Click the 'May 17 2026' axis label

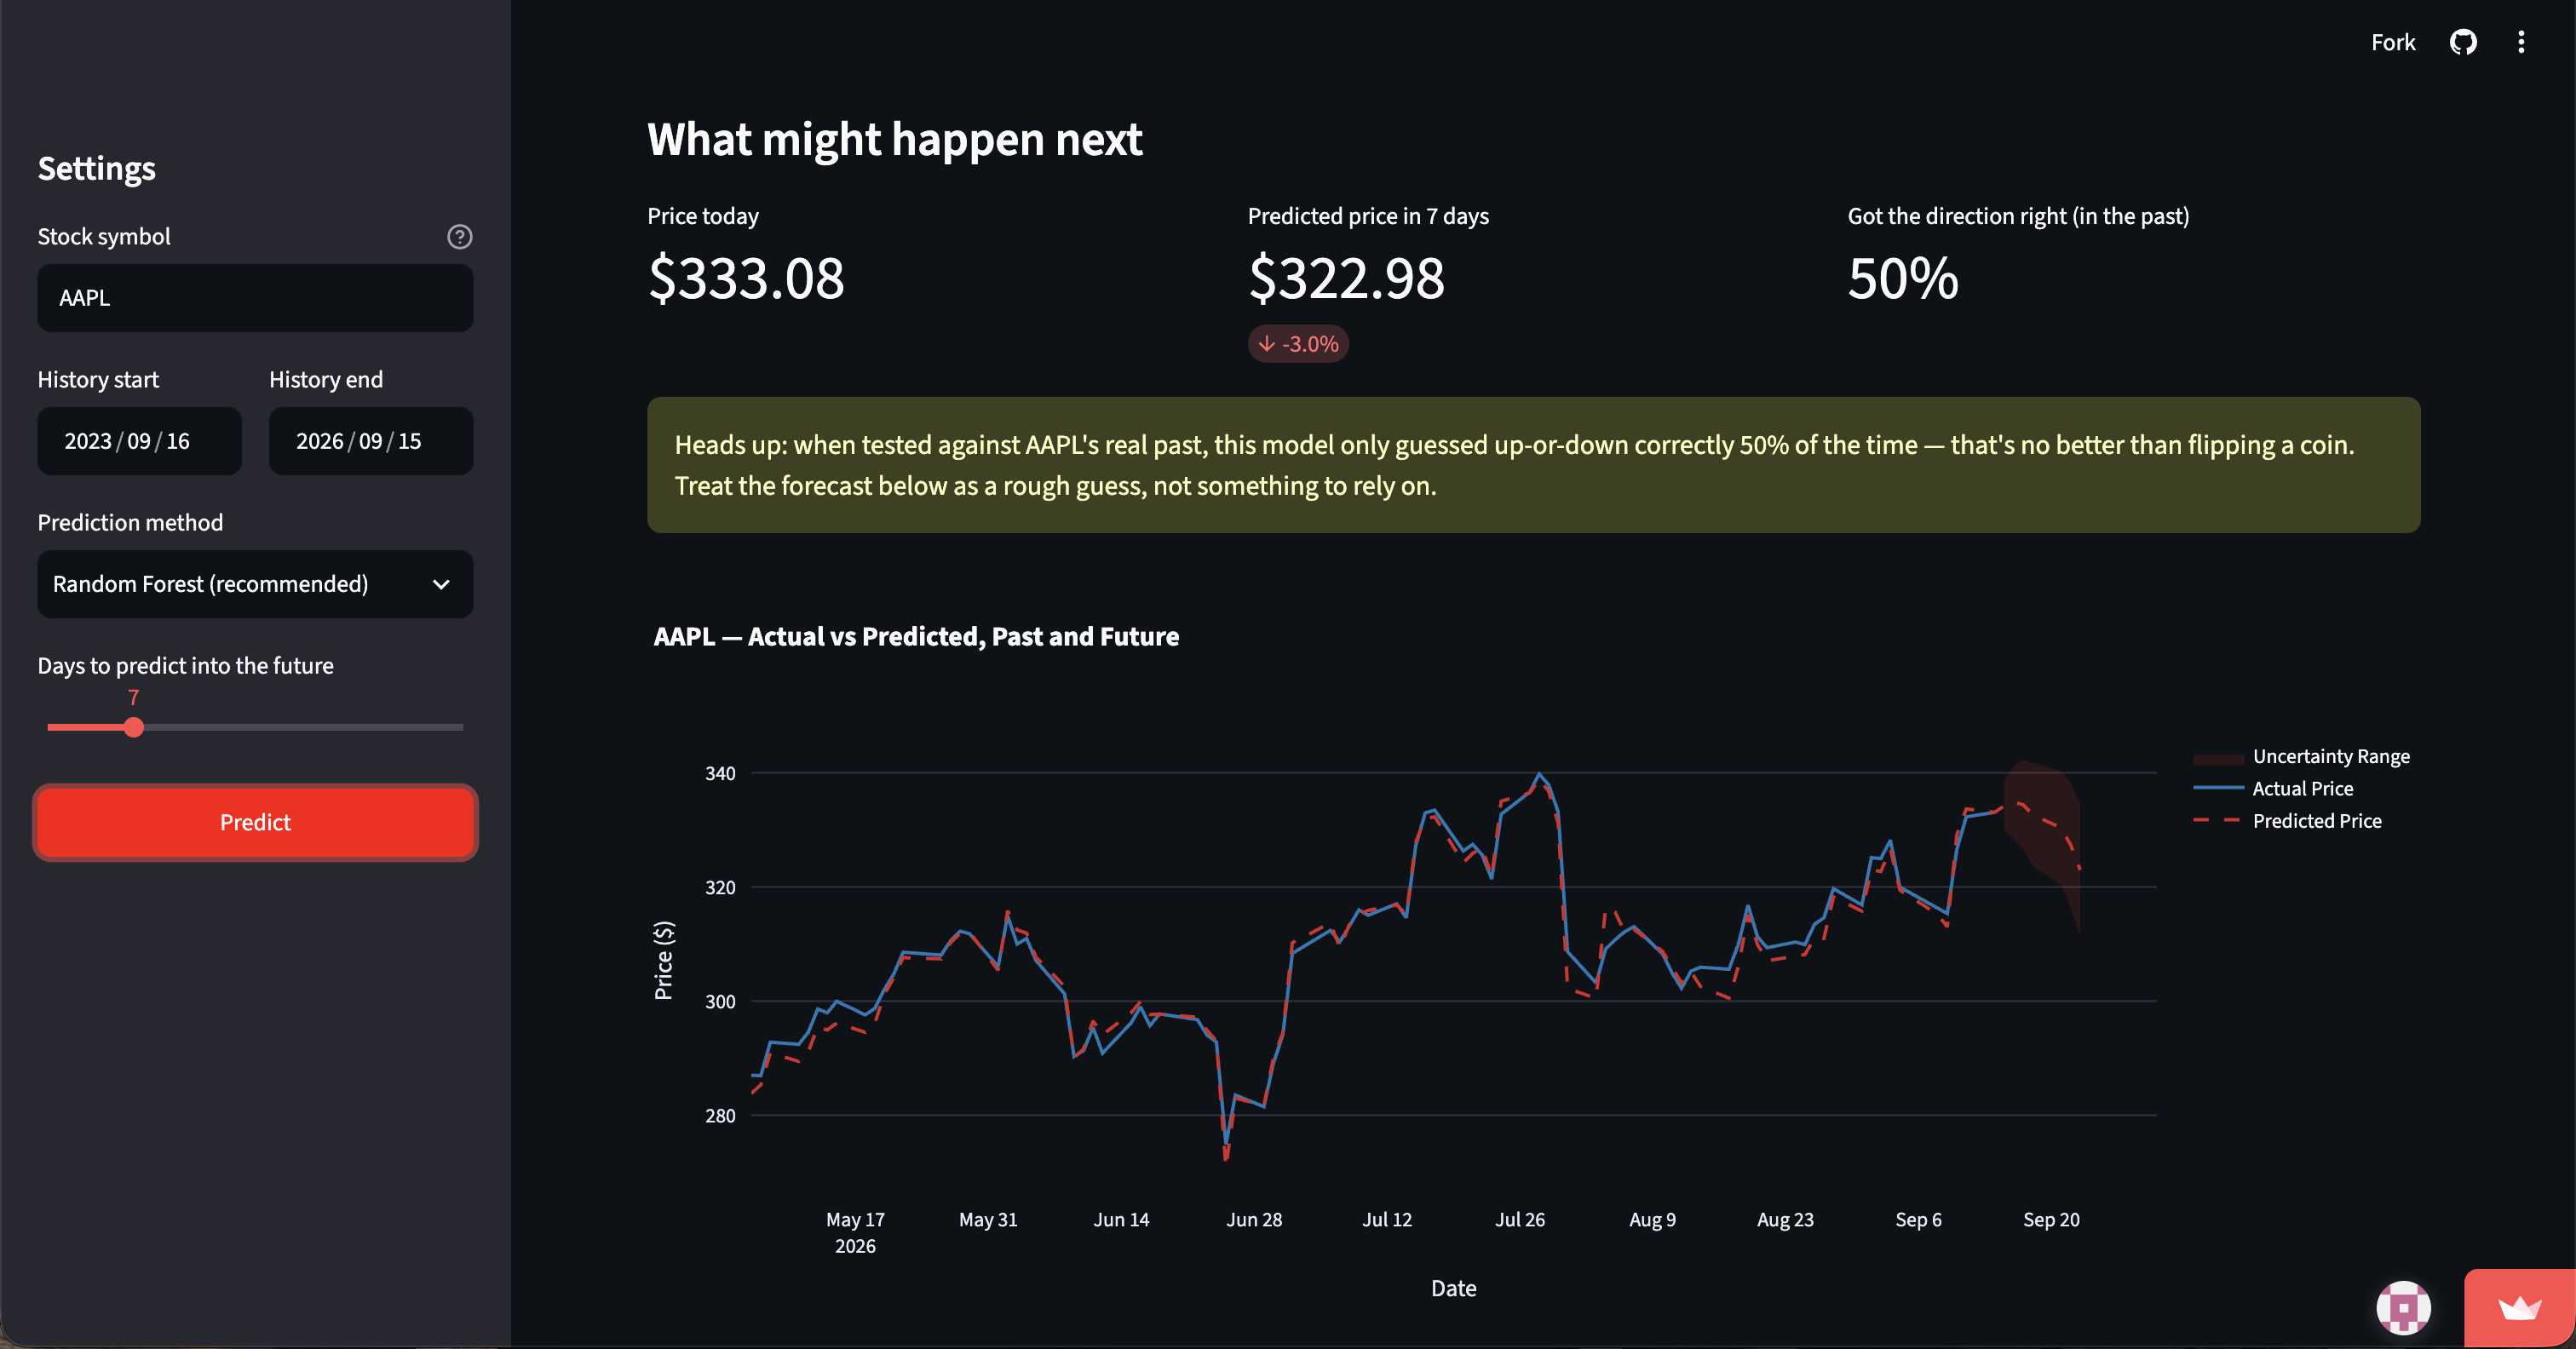point(855,1232)
